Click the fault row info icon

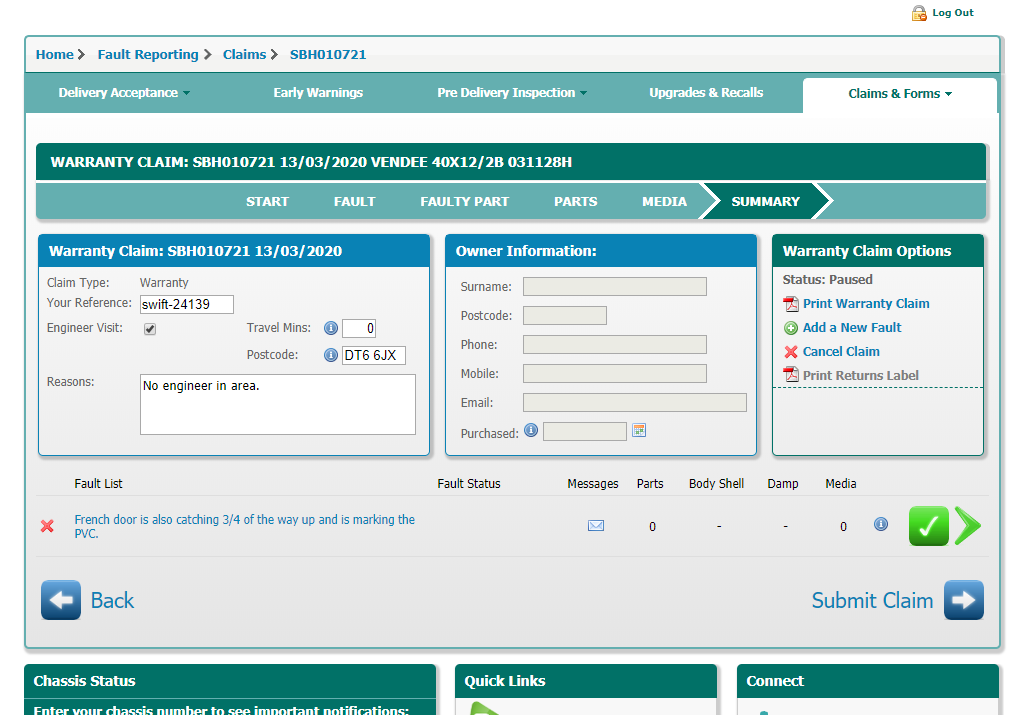click(881, 524)
